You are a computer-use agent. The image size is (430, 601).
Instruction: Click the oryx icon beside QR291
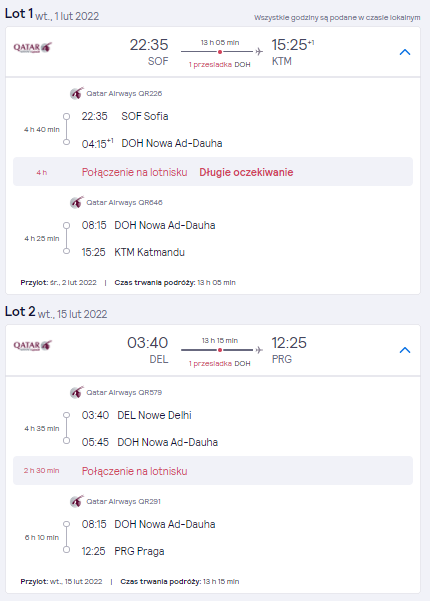point(77,501)
